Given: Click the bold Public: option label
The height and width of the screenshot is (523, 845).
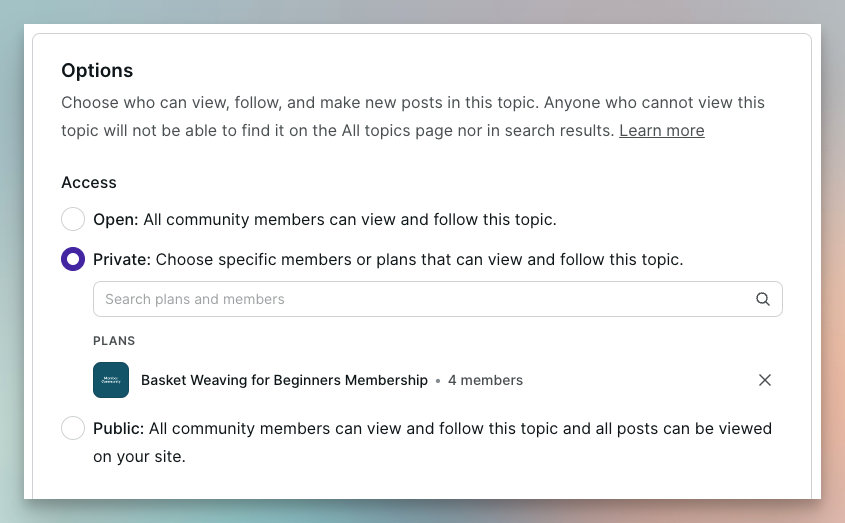Looking at the screenshot, I should 118,428.
